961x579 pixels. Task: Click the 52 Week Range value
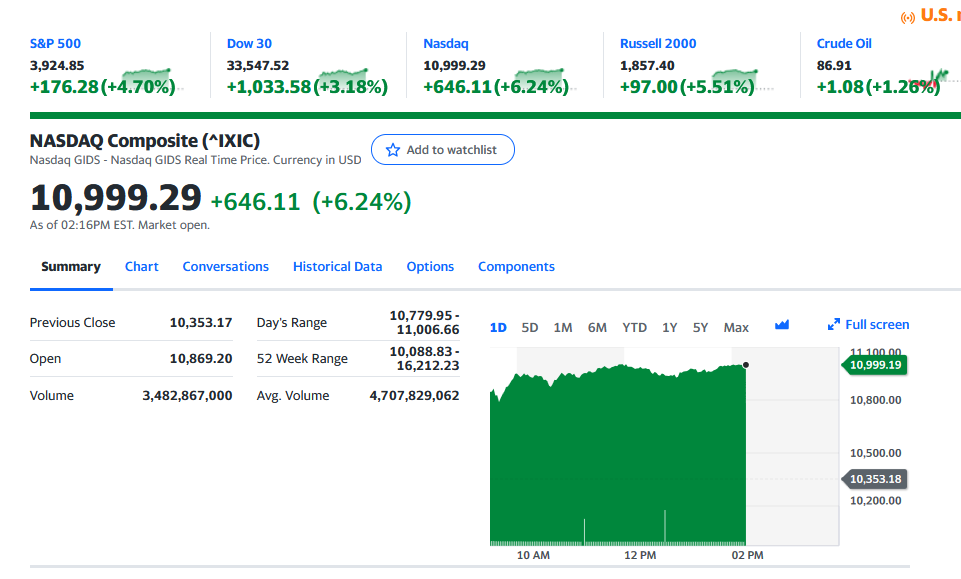425,358
